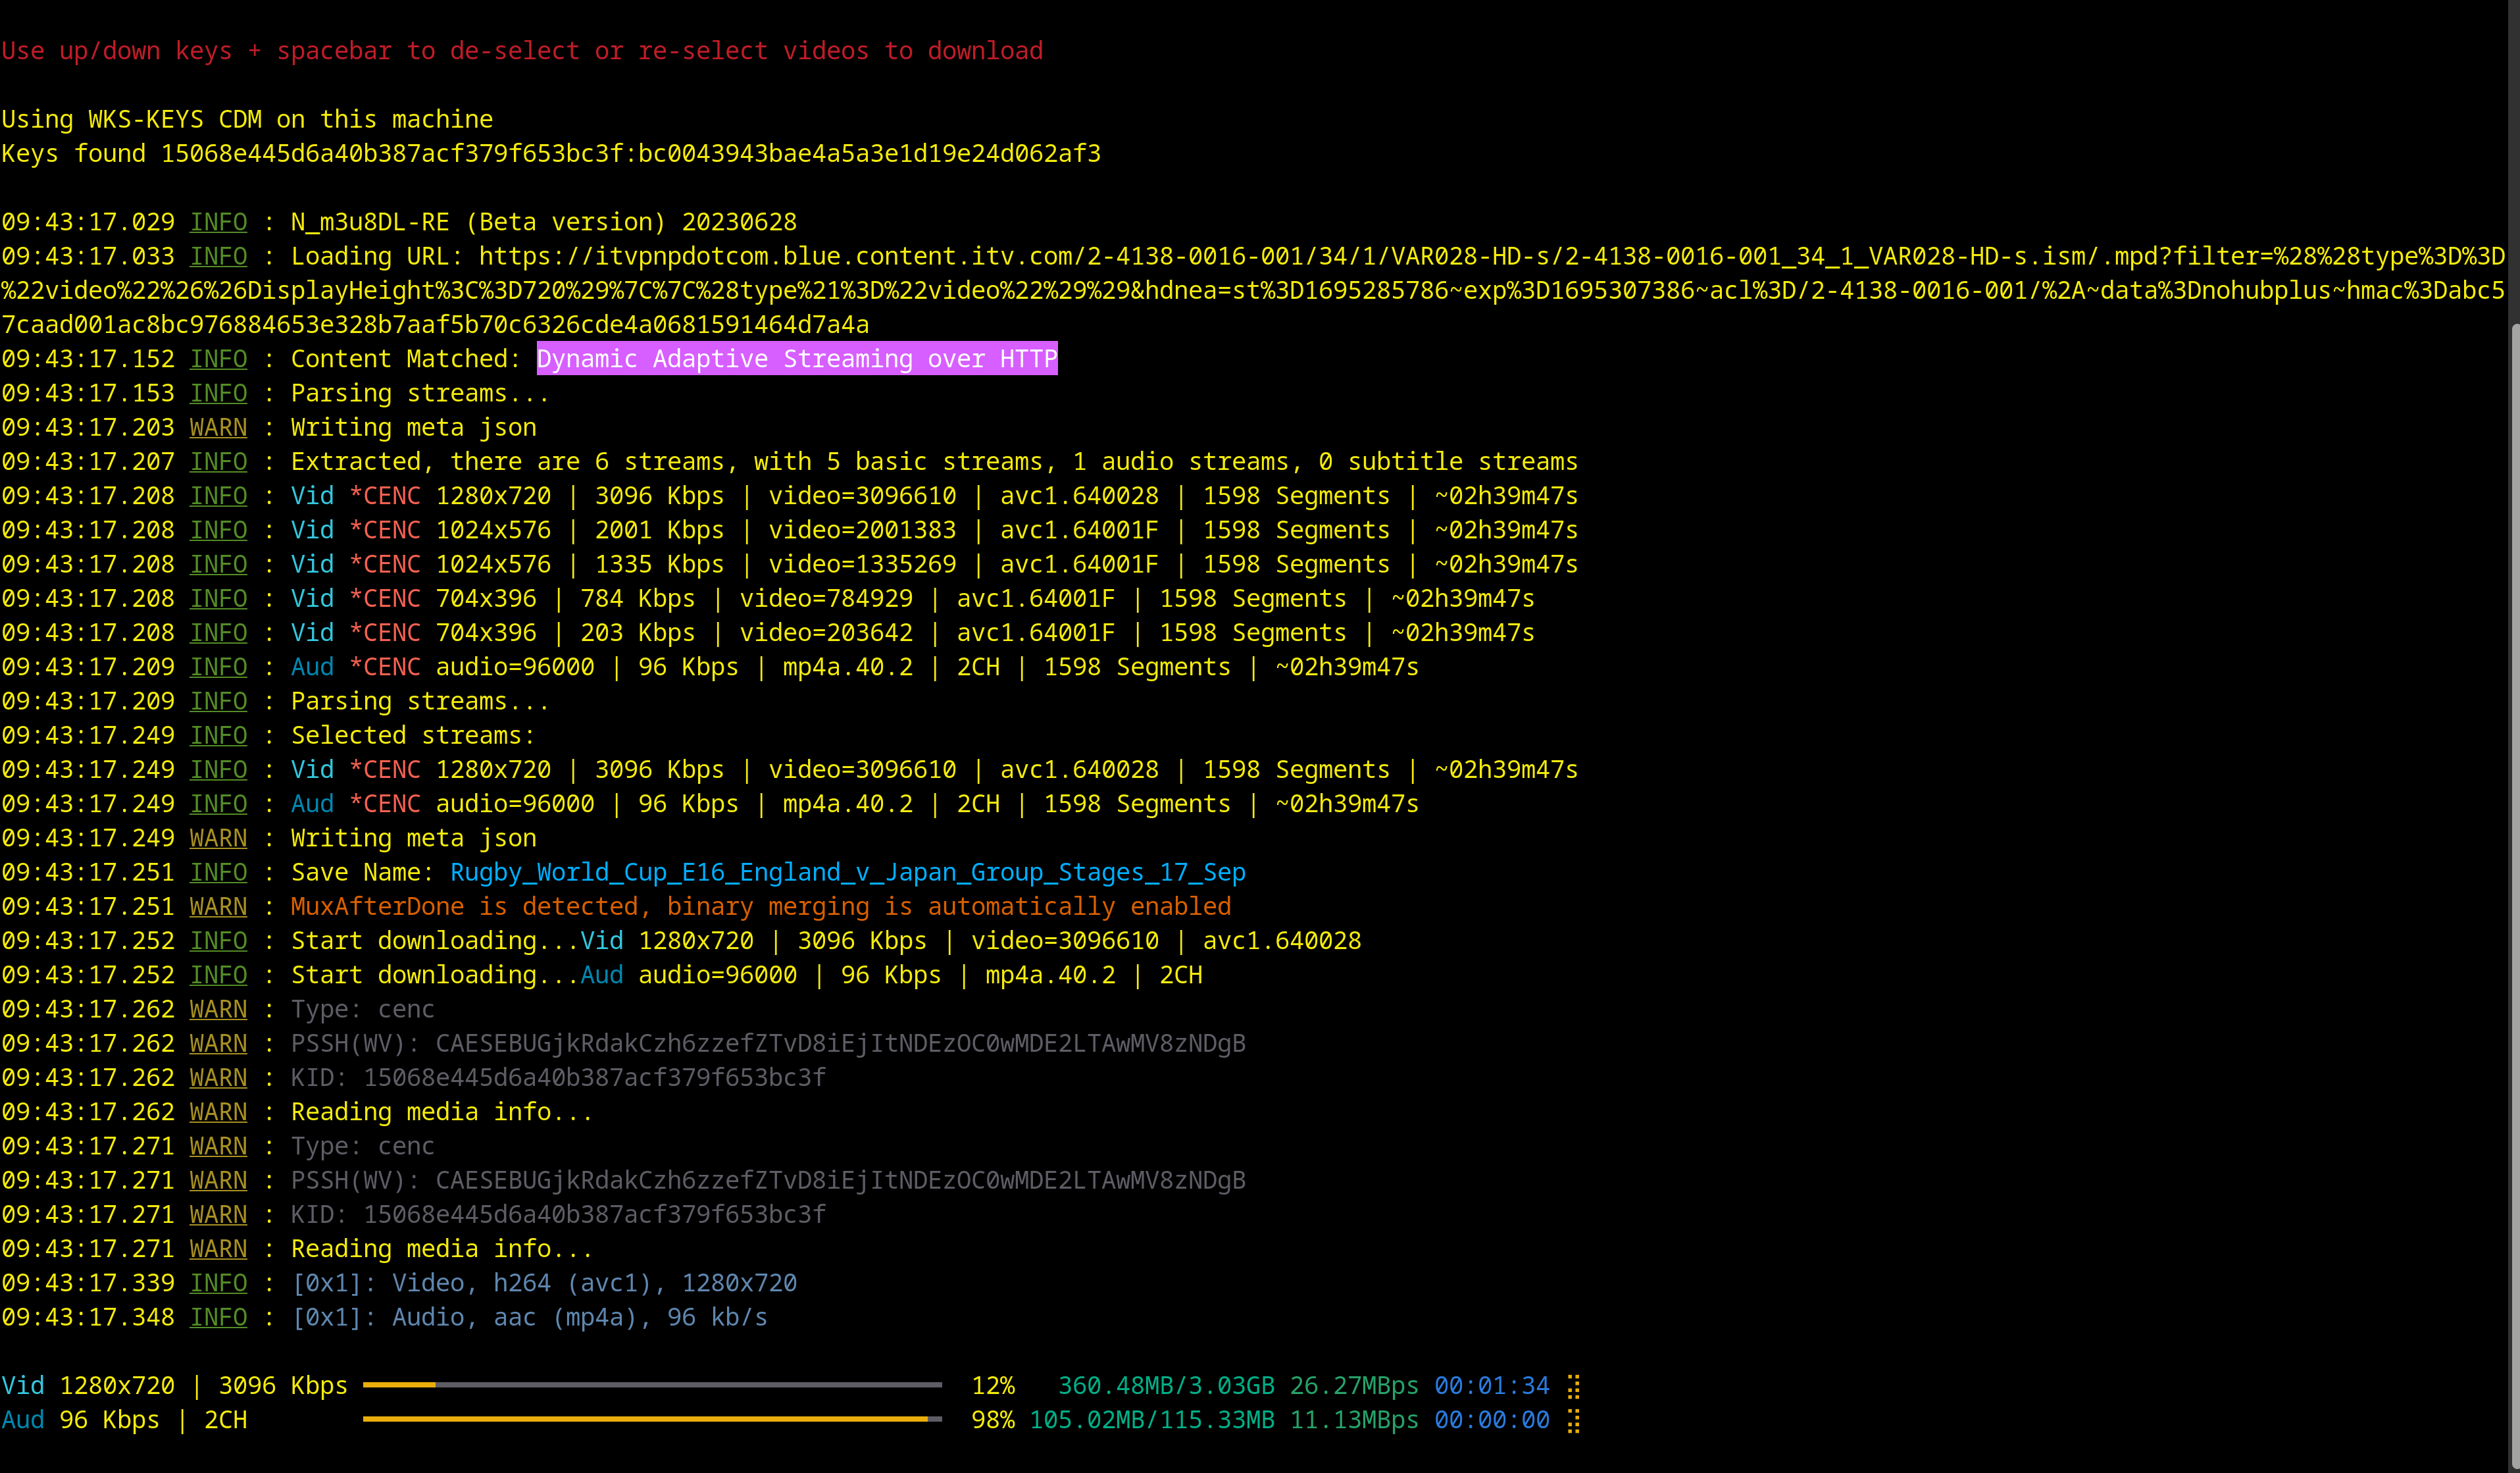The height and width of the screenshot is (1473, 2520).
Task: Click the video progress spinner icon
Action: pyautogui.click(x=1573, y=1386)
